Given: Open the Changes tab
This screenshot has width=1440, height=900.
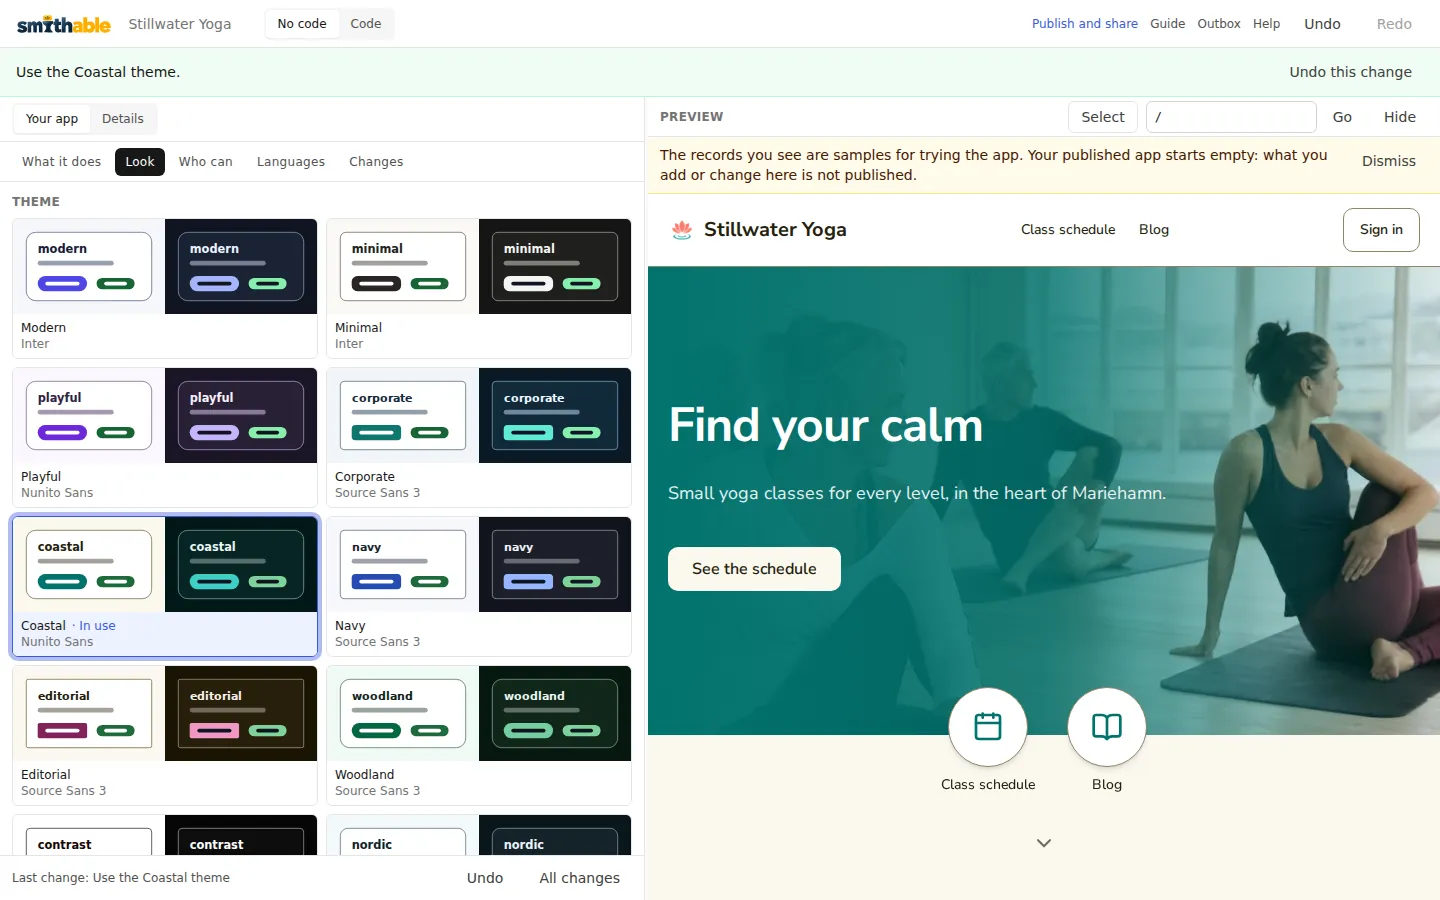Looking at the screenshot, I should [376, 162].
